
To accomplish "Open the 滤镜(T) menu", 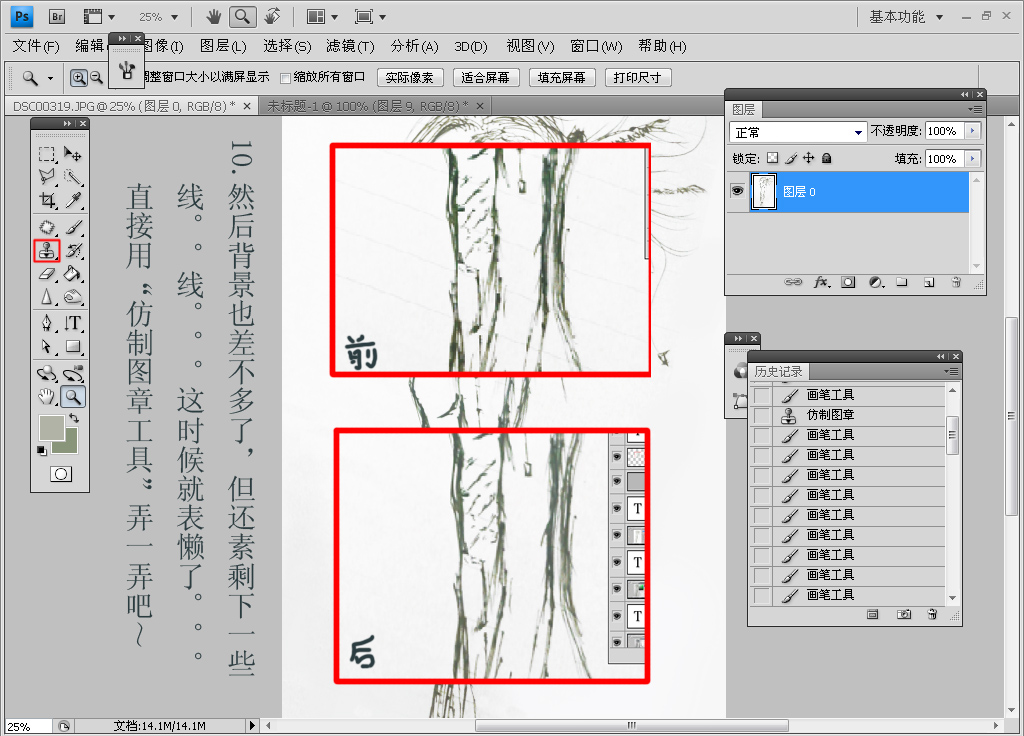I will 350,46.
